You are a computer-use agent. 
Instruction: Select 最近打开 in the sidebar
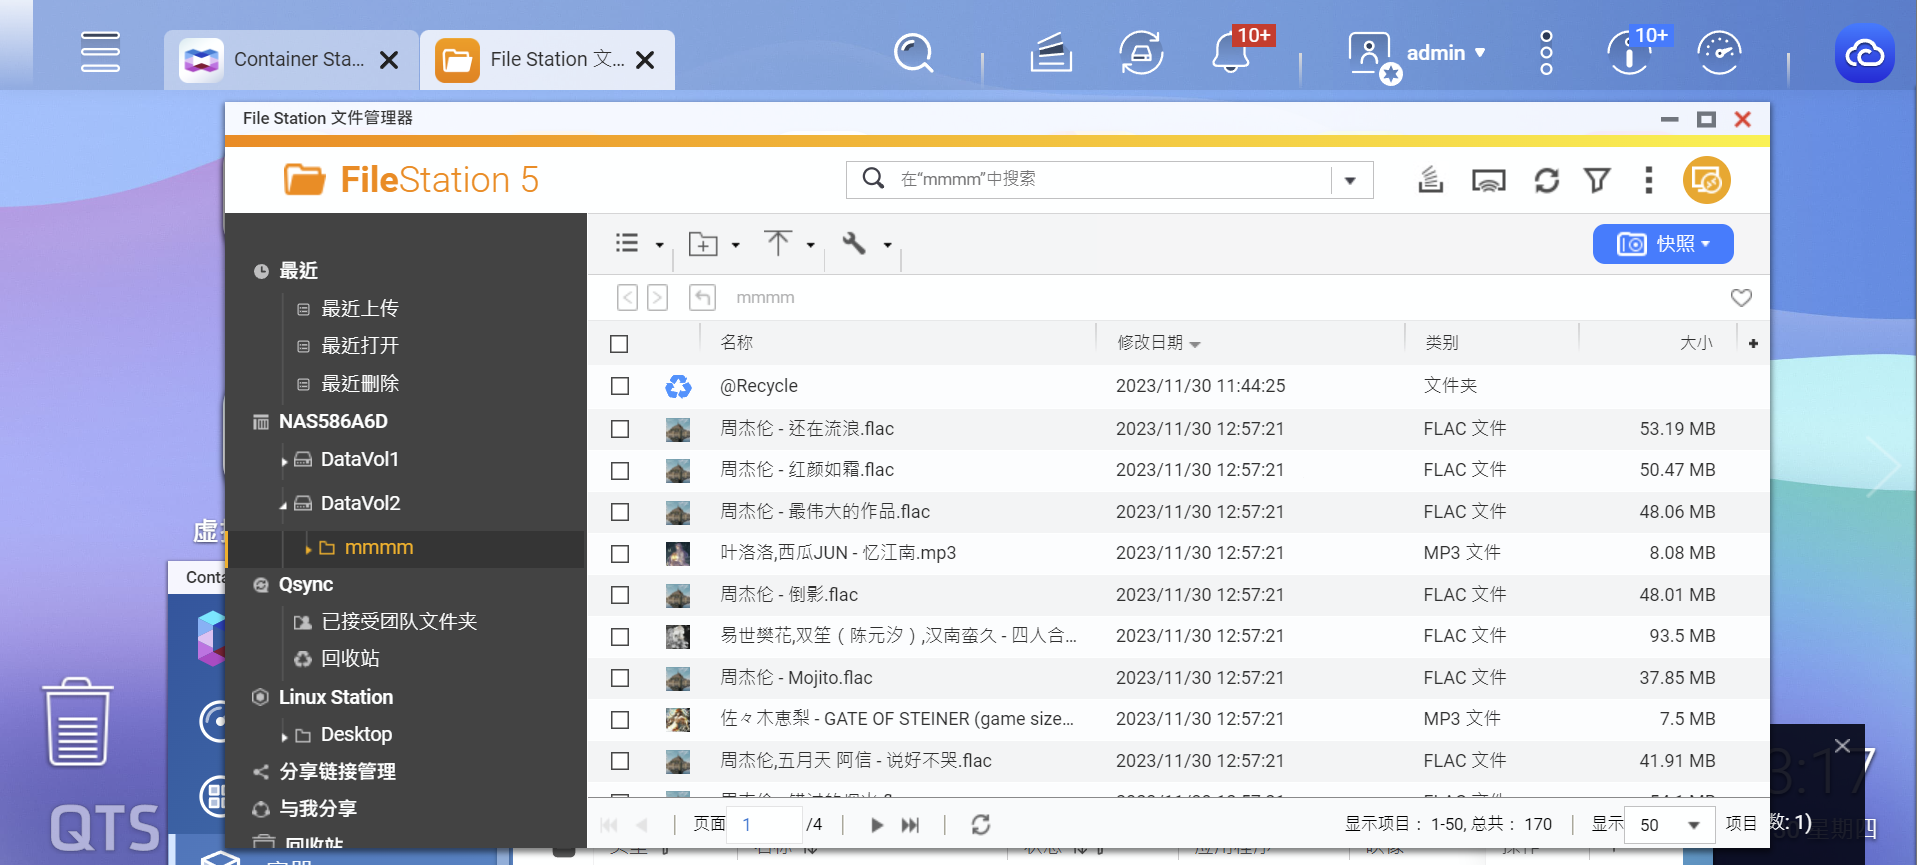pyautogui.click(x=360, y=346)
